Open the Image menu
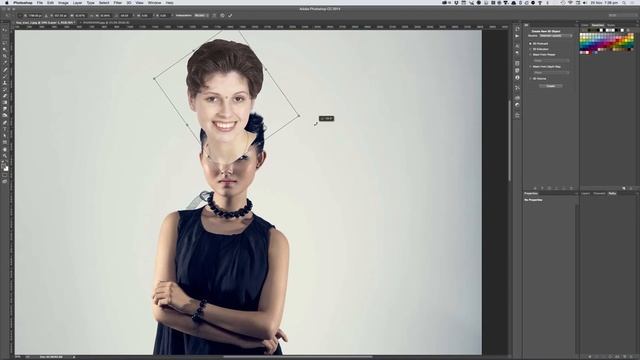This screenshot has height=360, width=640. point(63,2)
